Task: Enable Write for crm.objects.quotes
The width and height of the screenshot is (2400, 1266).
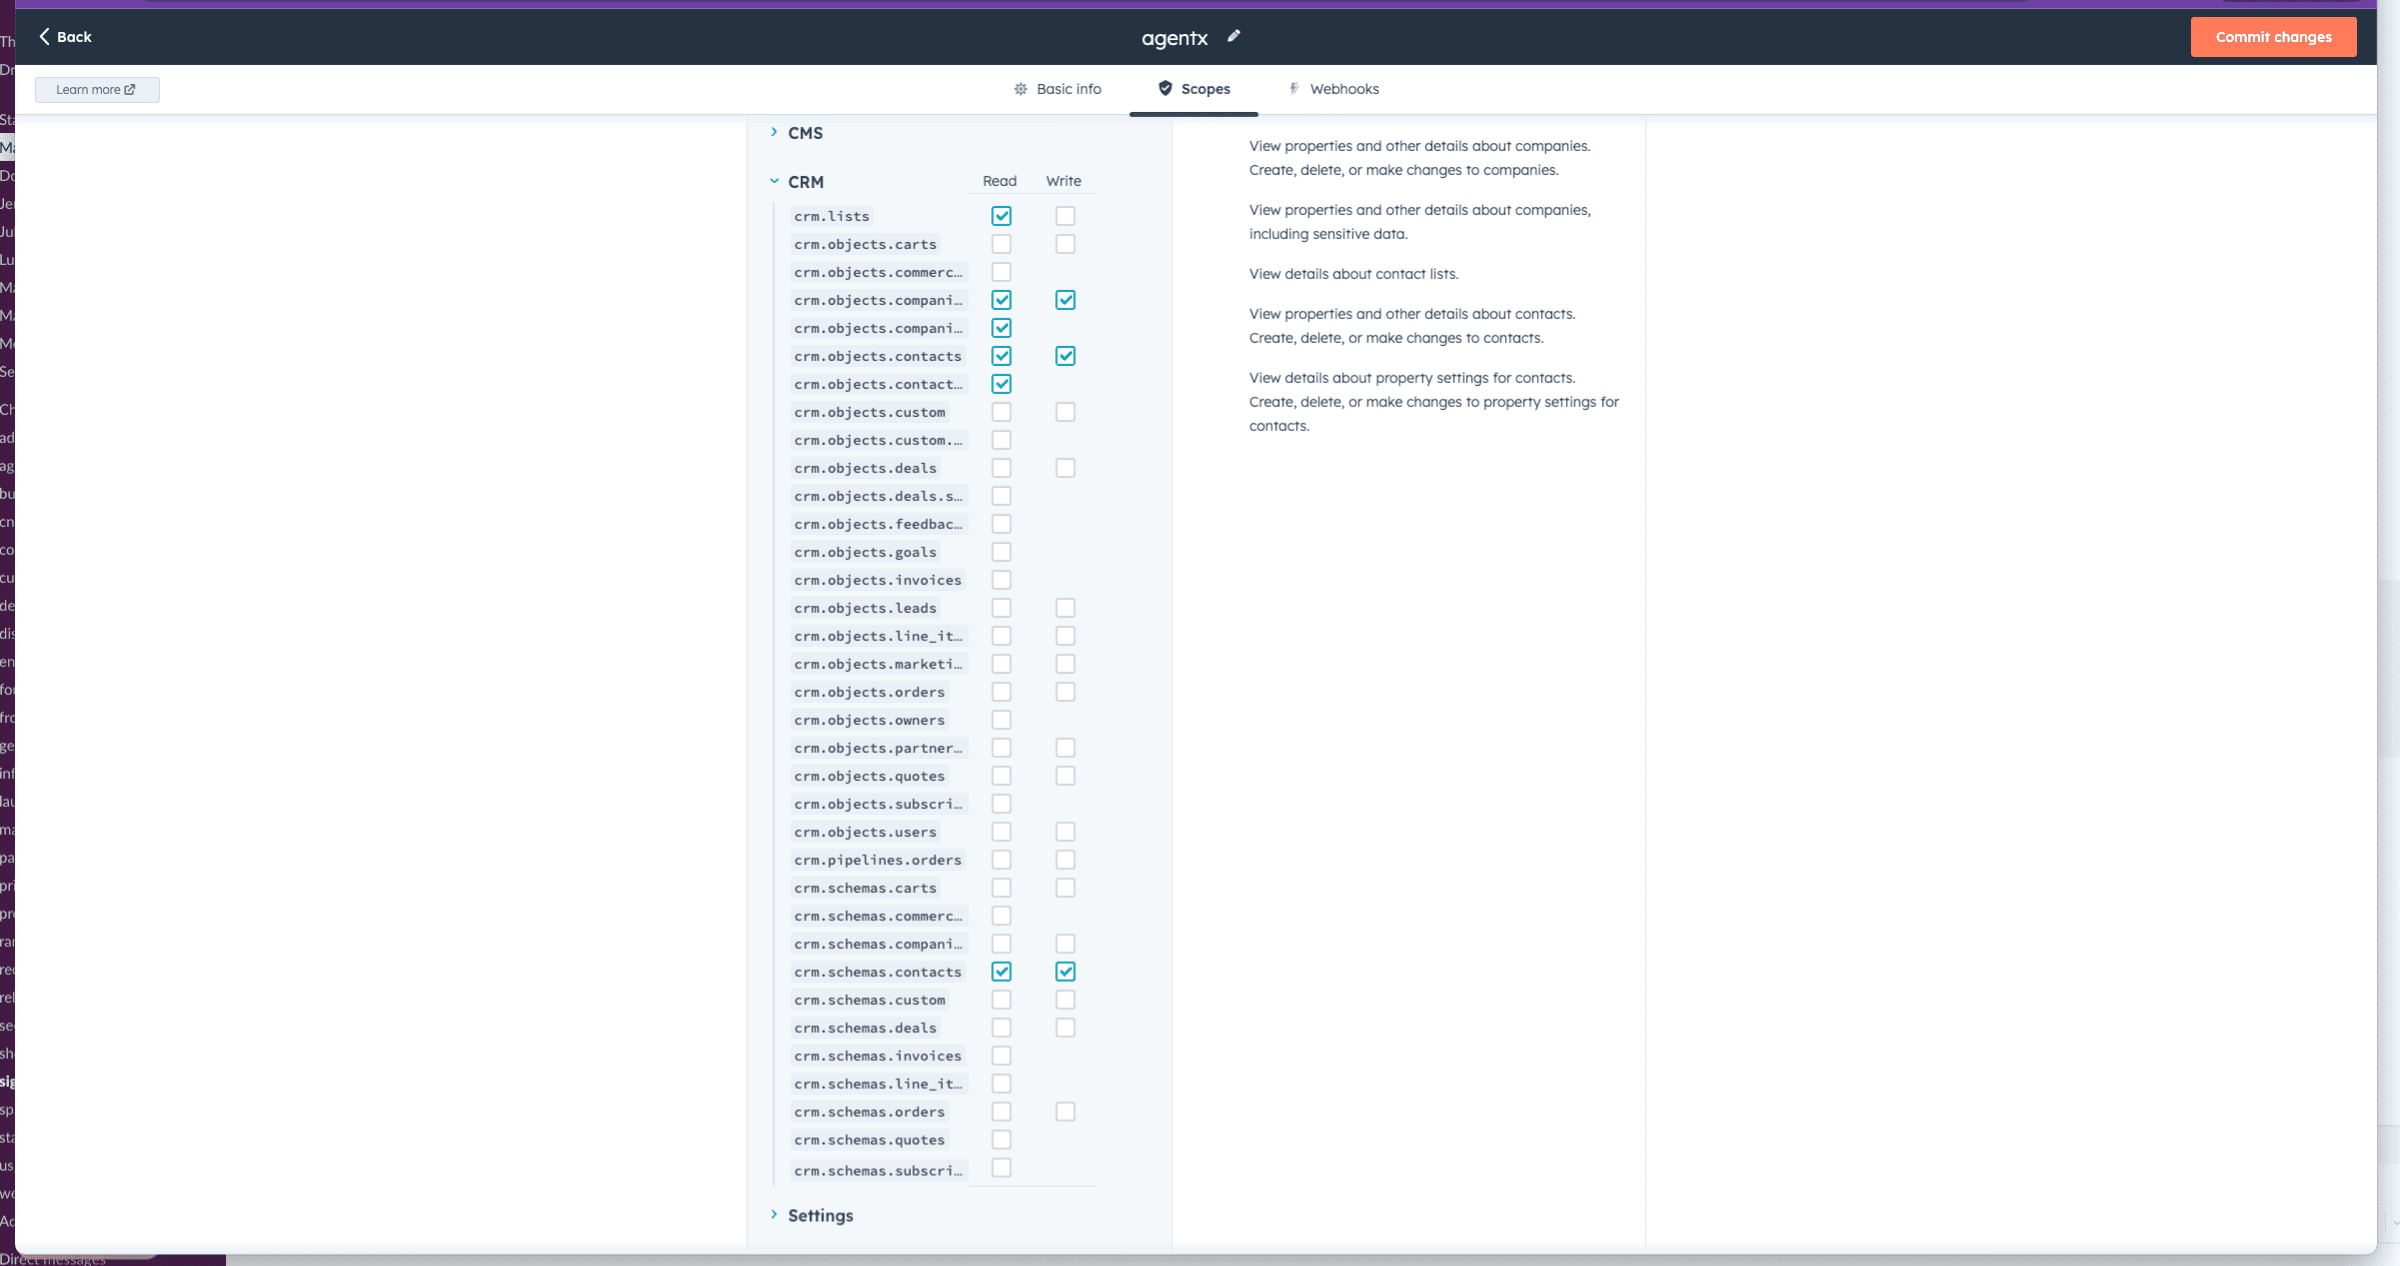Action: [1065, 776]
